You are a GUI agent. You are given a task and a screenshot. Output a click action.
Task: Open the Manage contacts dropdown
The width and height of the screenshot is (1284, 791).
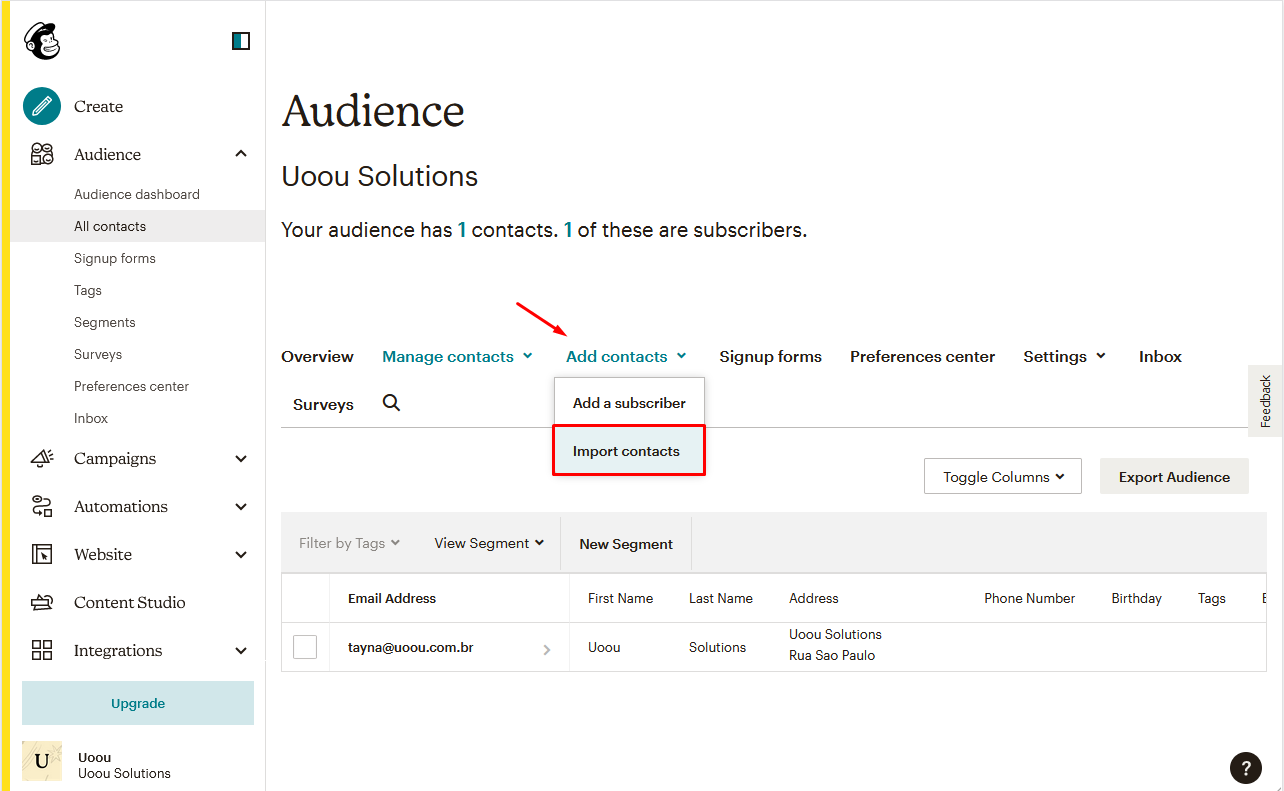(x=457, y=357)
